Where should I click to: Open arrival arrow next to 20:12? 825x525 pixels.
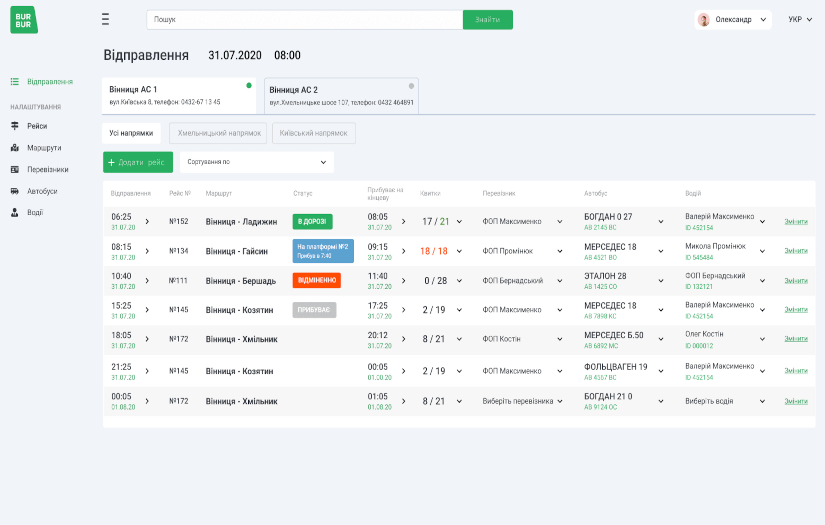[404, 339]
